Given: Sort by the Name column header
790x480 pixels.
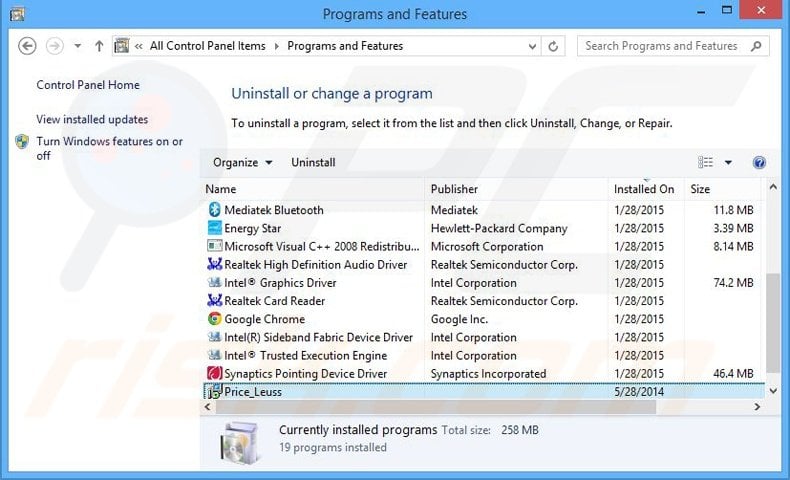Looking at the screenshot, I should click(313, 189).
